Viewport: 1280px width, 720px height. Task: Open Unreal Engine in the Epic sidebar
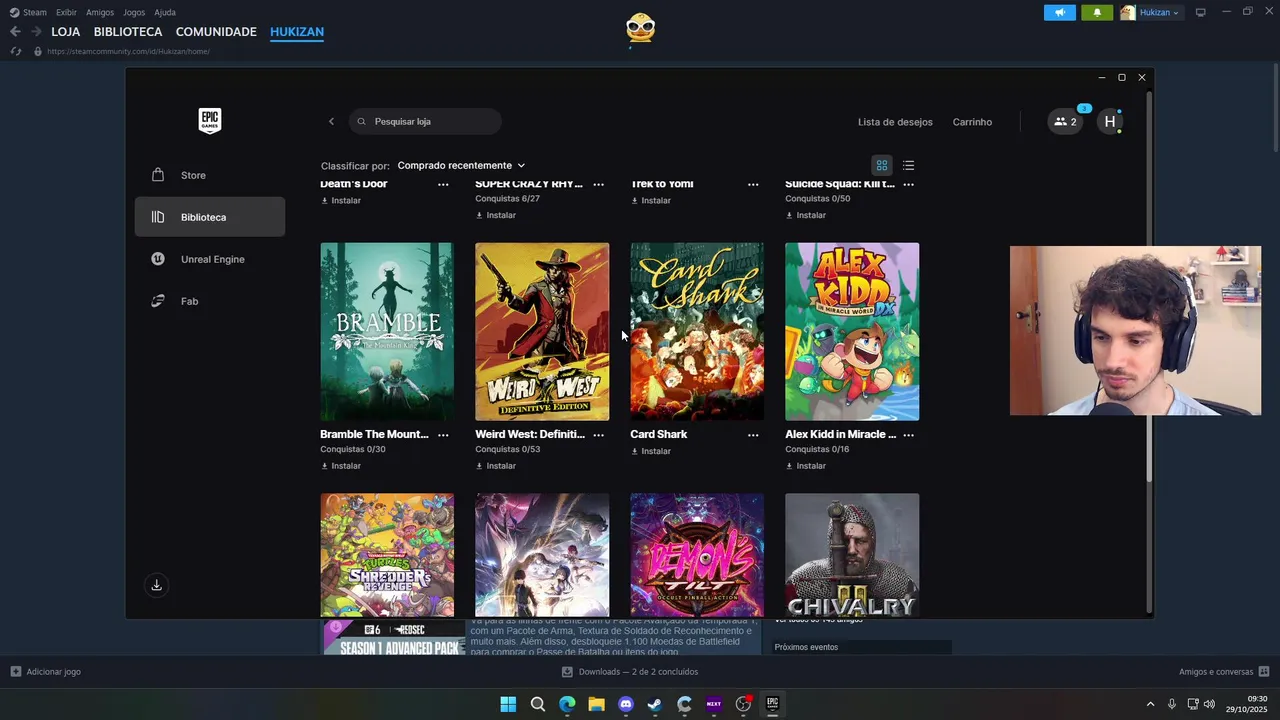click(x=210, y=259)
